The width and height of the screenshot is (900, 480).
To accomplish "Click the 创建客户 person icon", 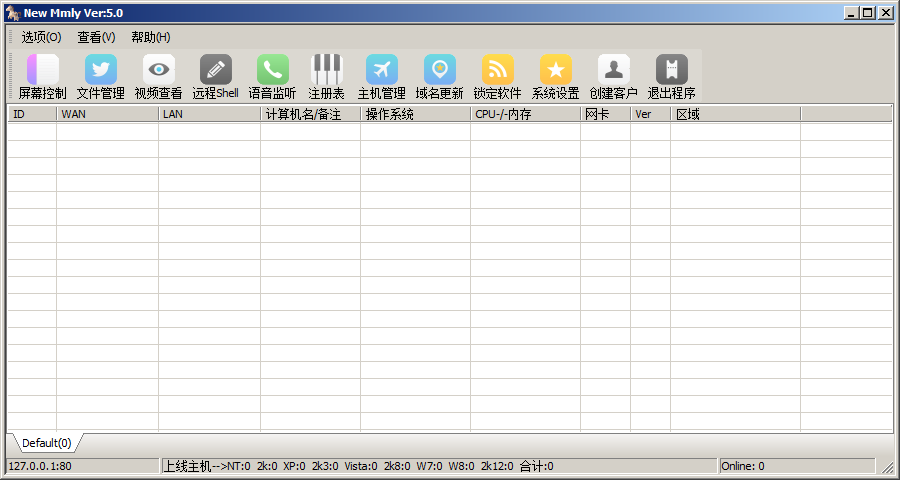I will click(614, 70).
